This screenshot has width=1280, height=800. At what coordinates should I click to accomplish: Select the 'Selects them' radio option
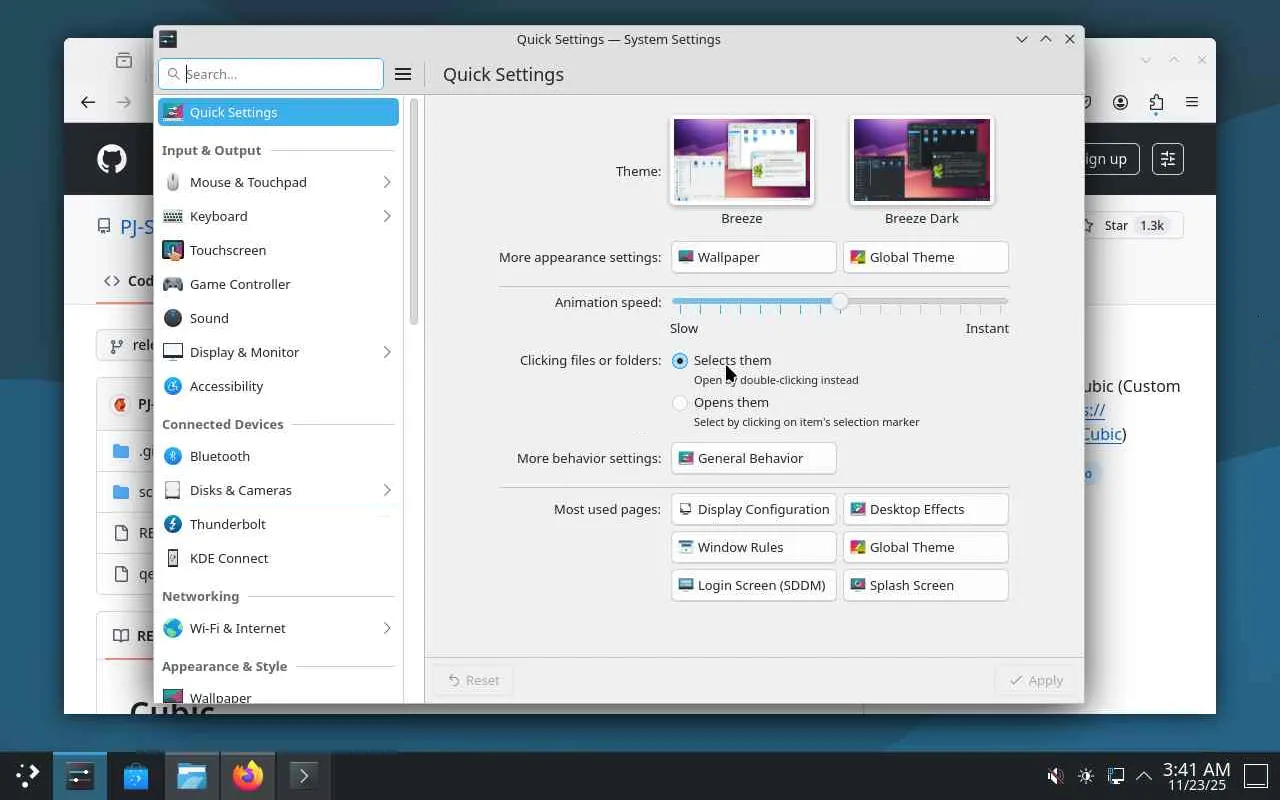680,360
